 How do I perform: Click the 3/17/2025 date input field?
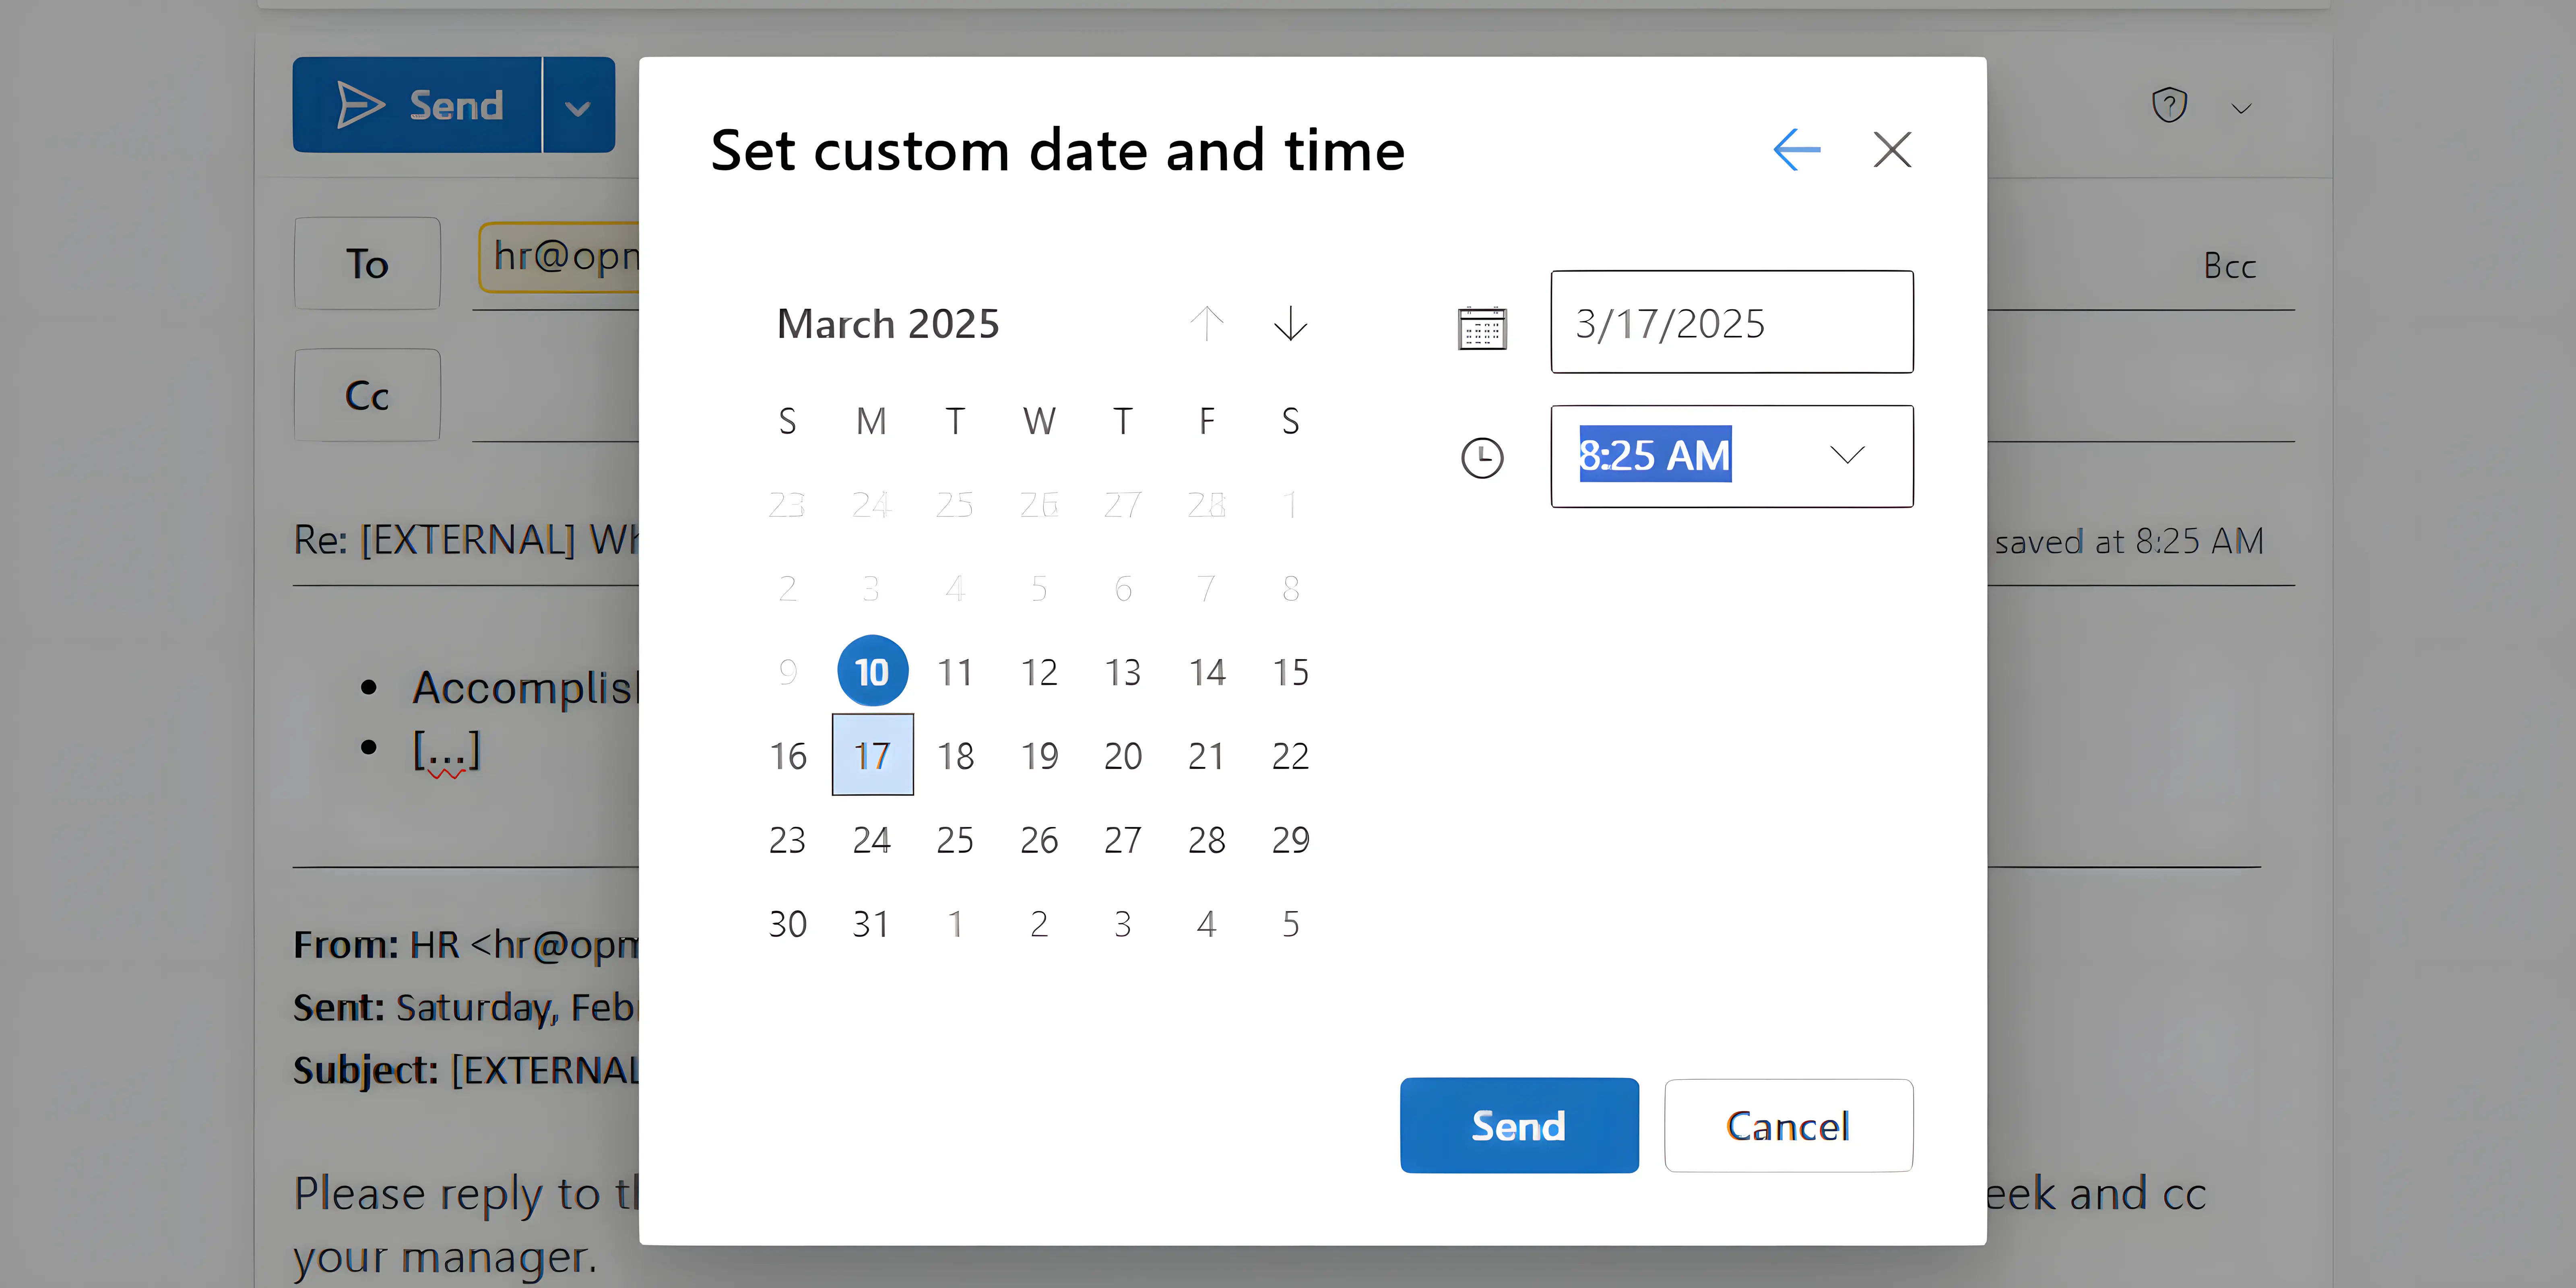1731,322
